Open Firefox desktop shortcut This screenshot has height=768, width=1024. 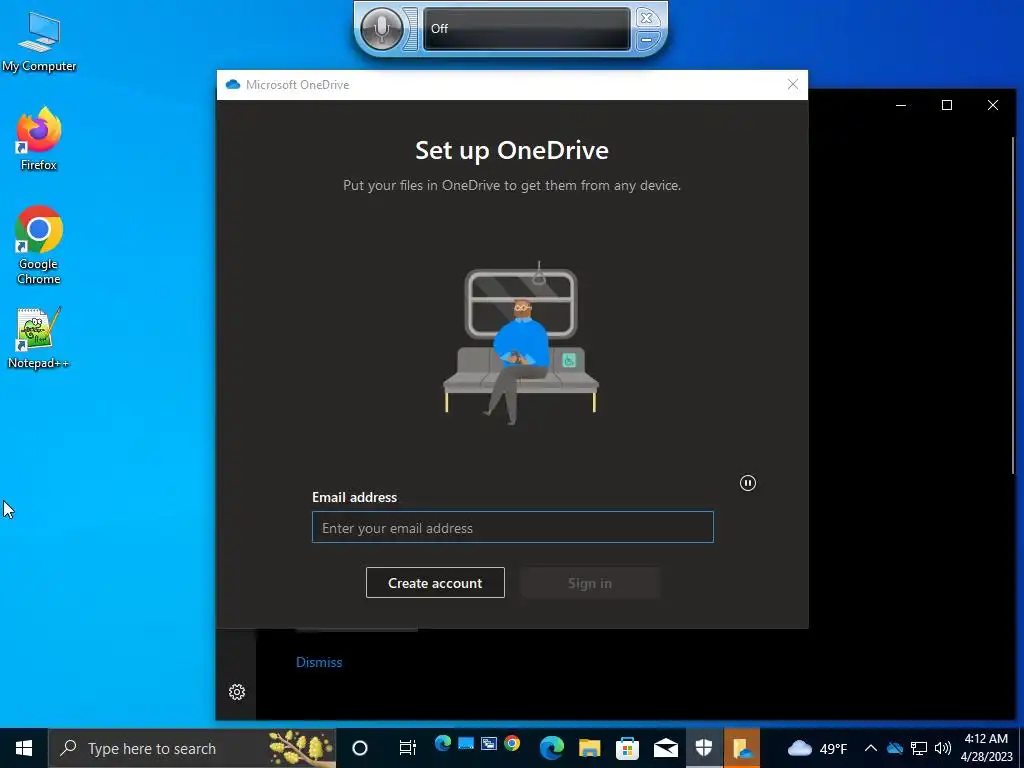[x=39, y=138]
